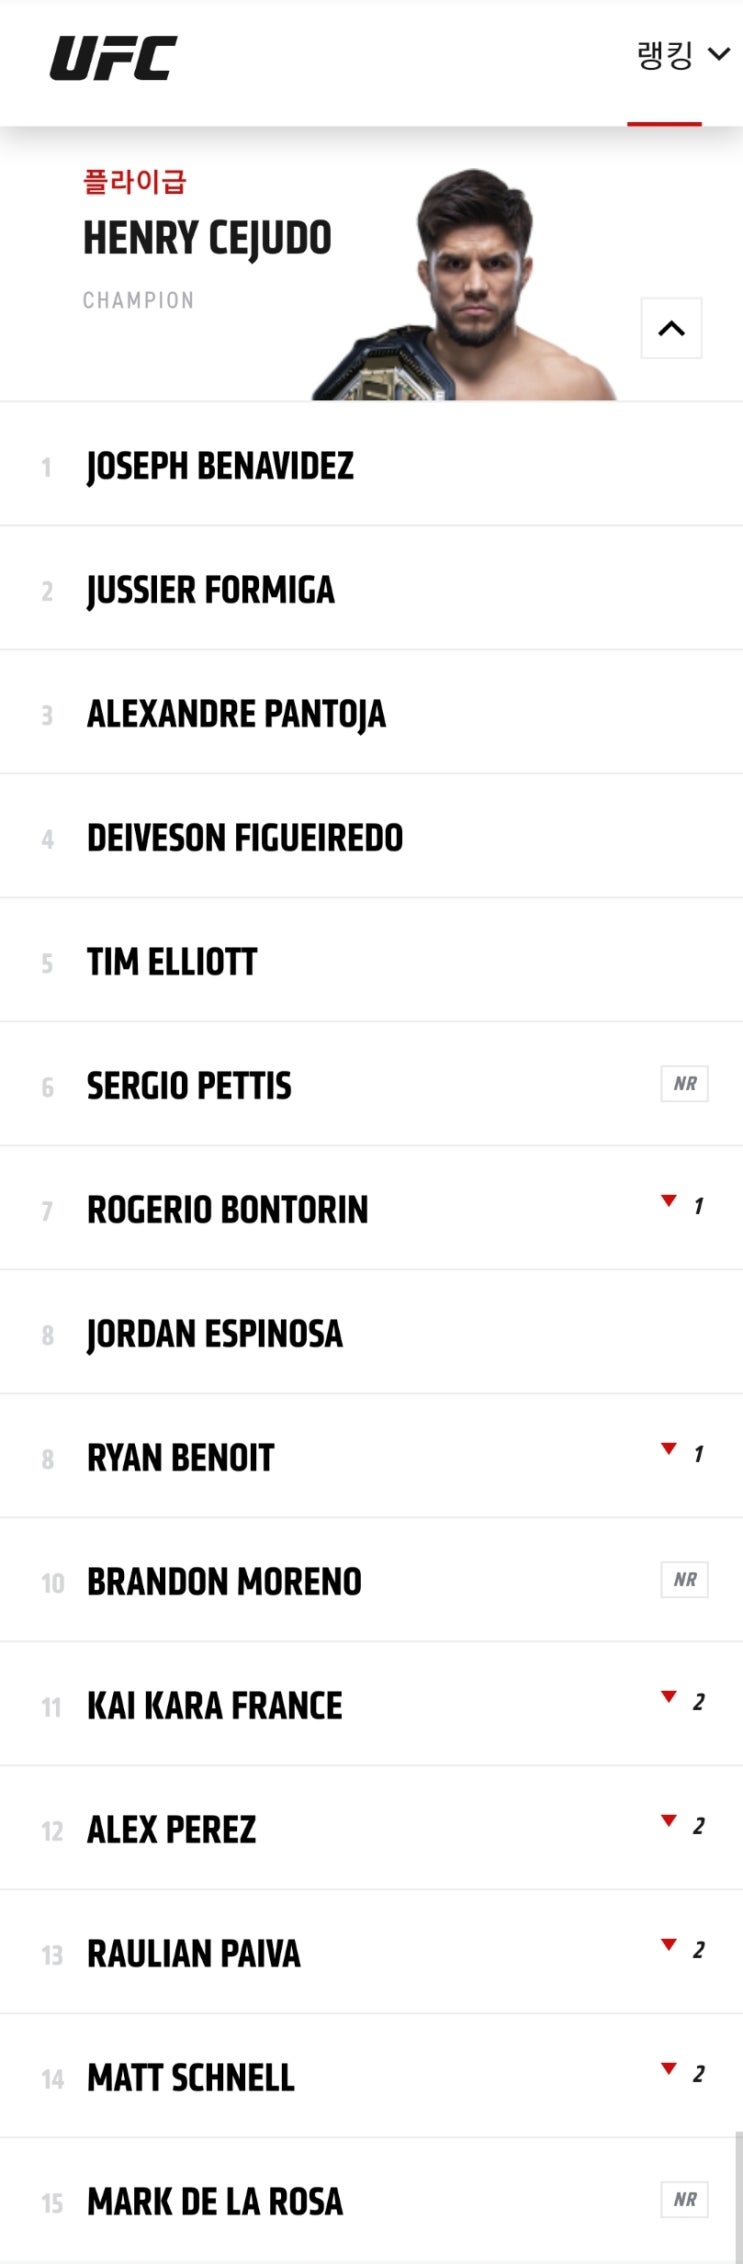Click NR badge next to Mark De La Rosa
The height and width of the screenshot is (2264, 743).
[685, 2200]
